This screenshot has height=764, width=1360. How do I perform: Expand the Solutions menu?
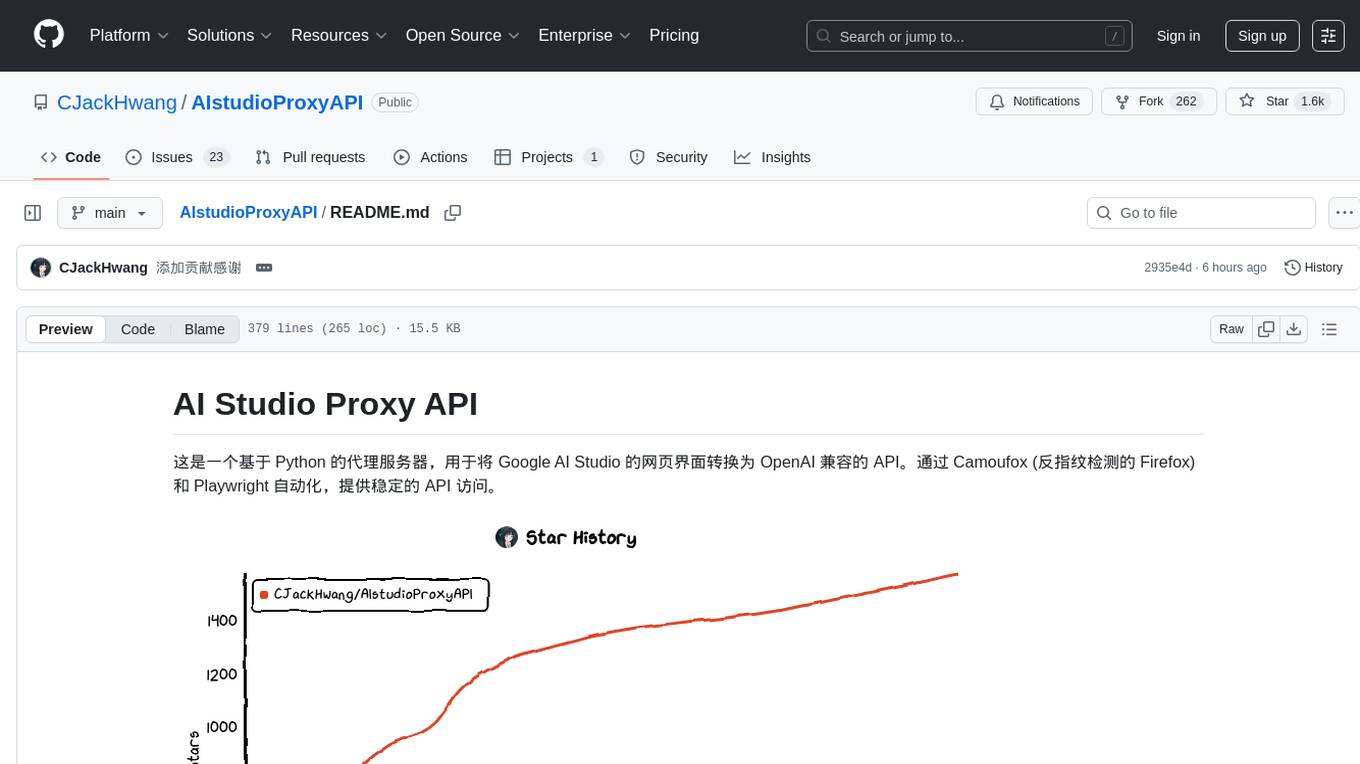pos(229,35)
